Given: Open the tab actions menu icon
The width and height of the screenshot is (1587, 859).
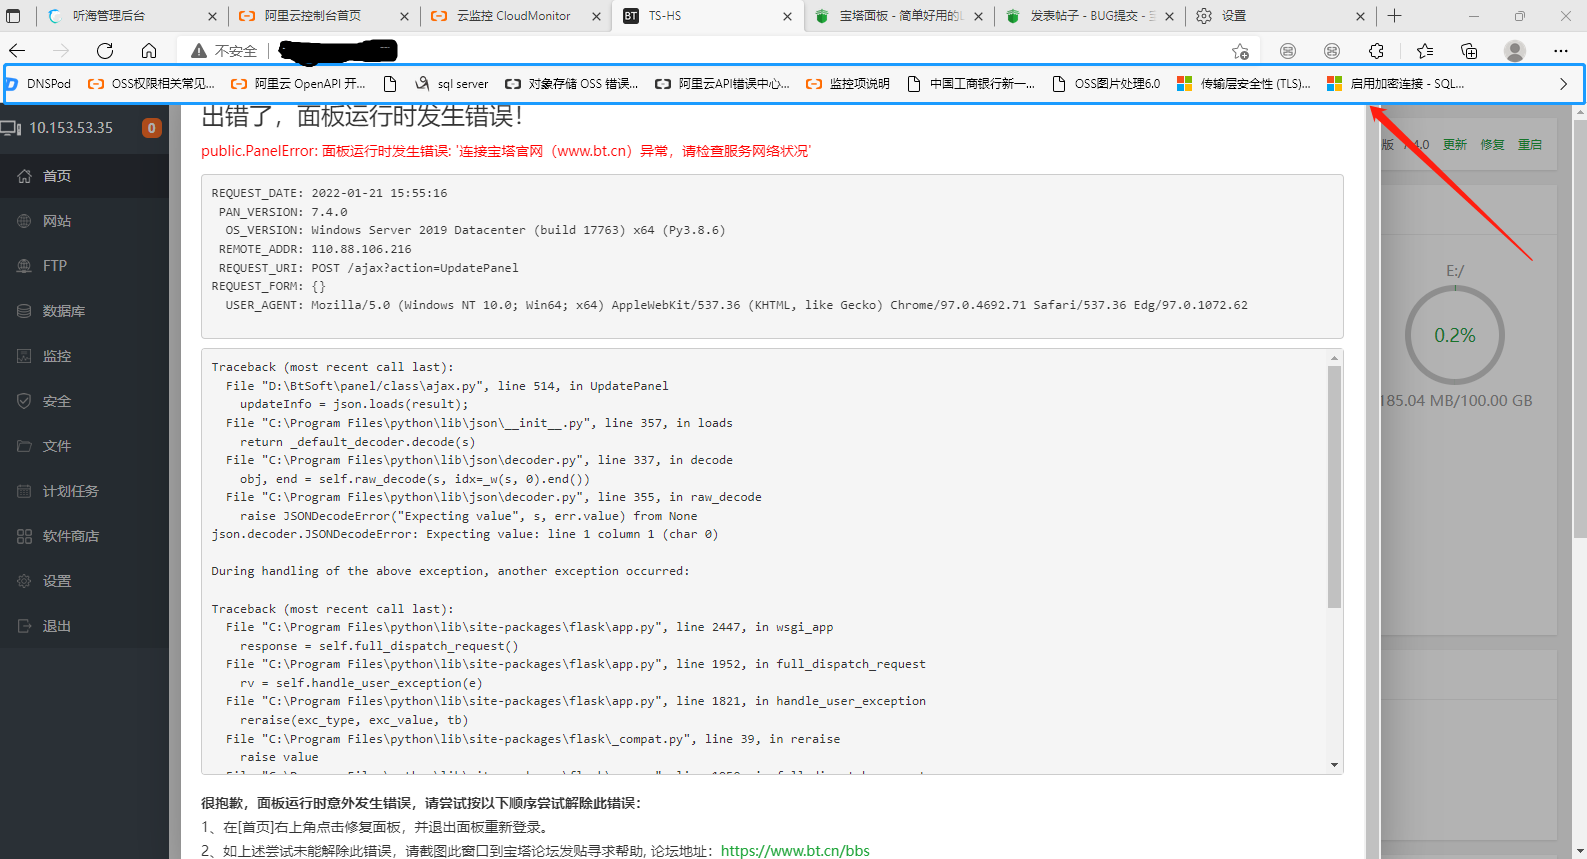Looking at the screenshot, I should pos(13,16).
